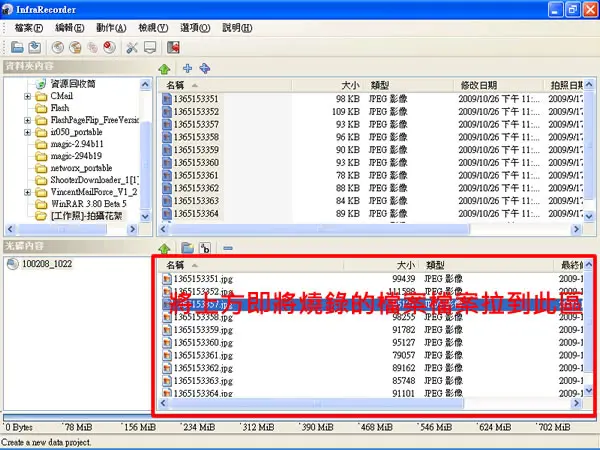Open the 動作(A) menu

point(111,28)
